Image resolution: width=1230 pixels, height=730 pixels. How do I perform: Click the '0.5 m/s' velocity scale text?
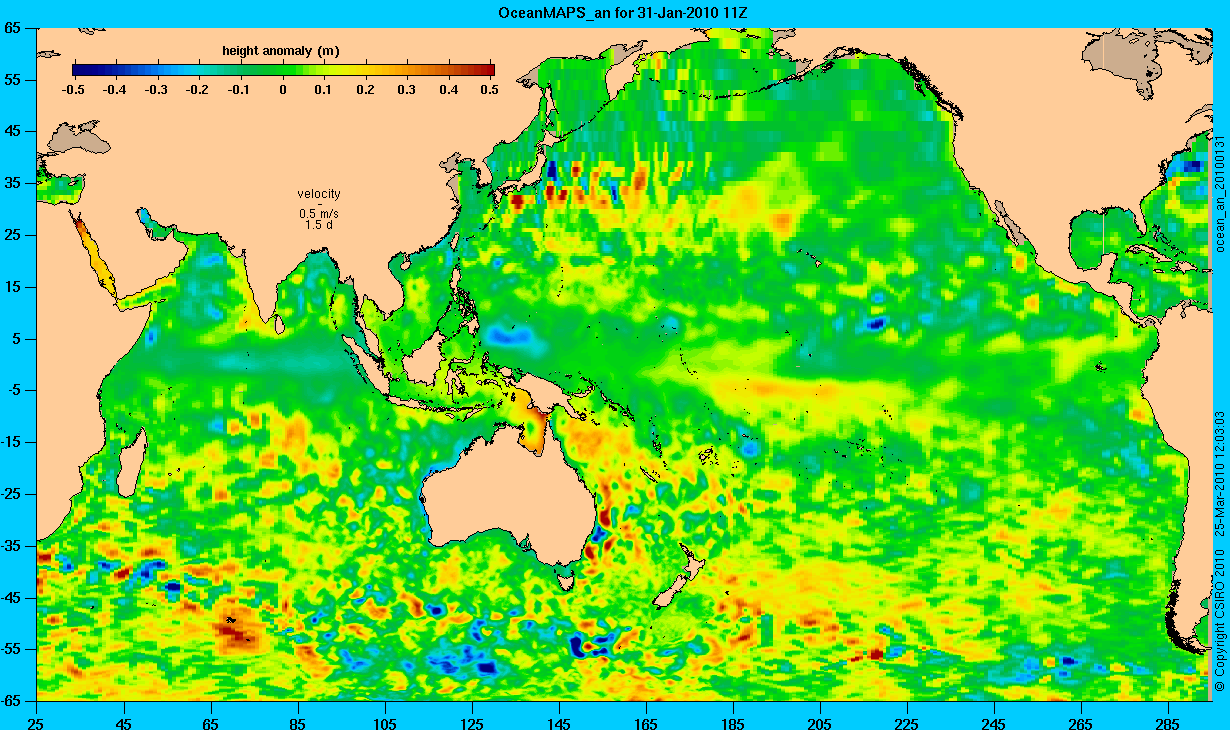coord(319,214)
